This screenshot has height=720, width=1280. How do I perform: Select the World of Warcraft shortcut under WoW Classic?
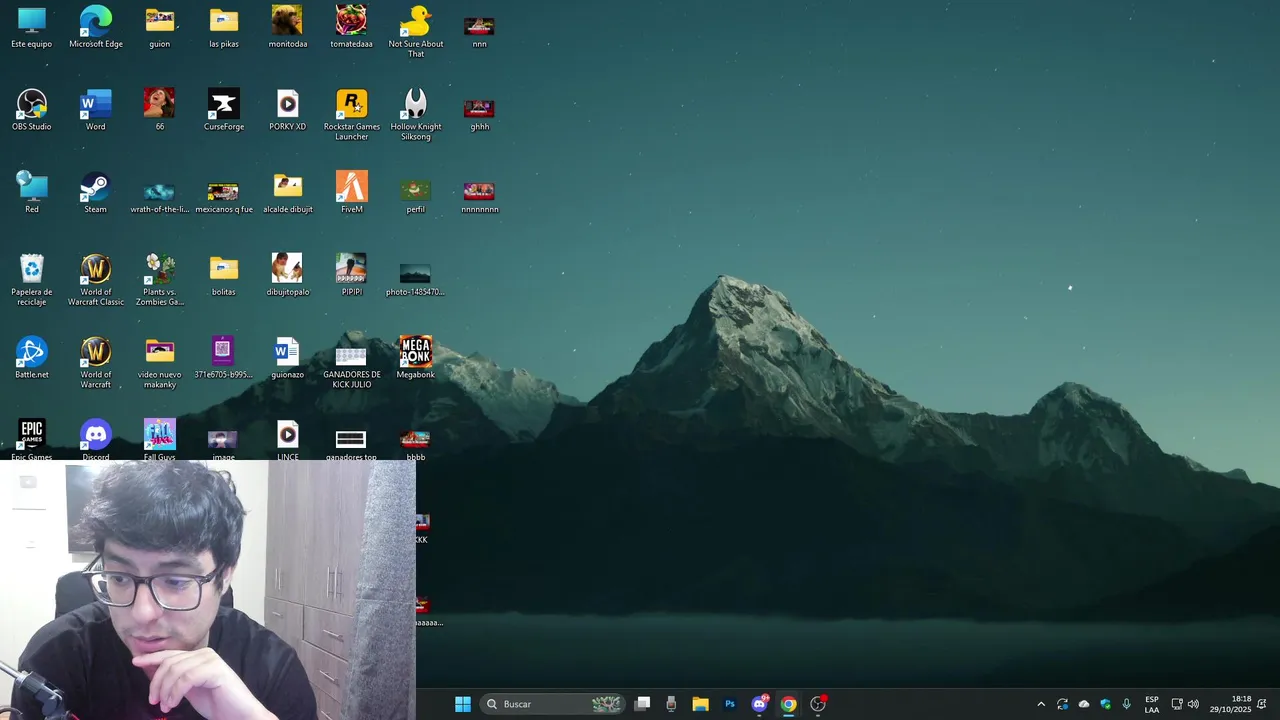point(96,363)
